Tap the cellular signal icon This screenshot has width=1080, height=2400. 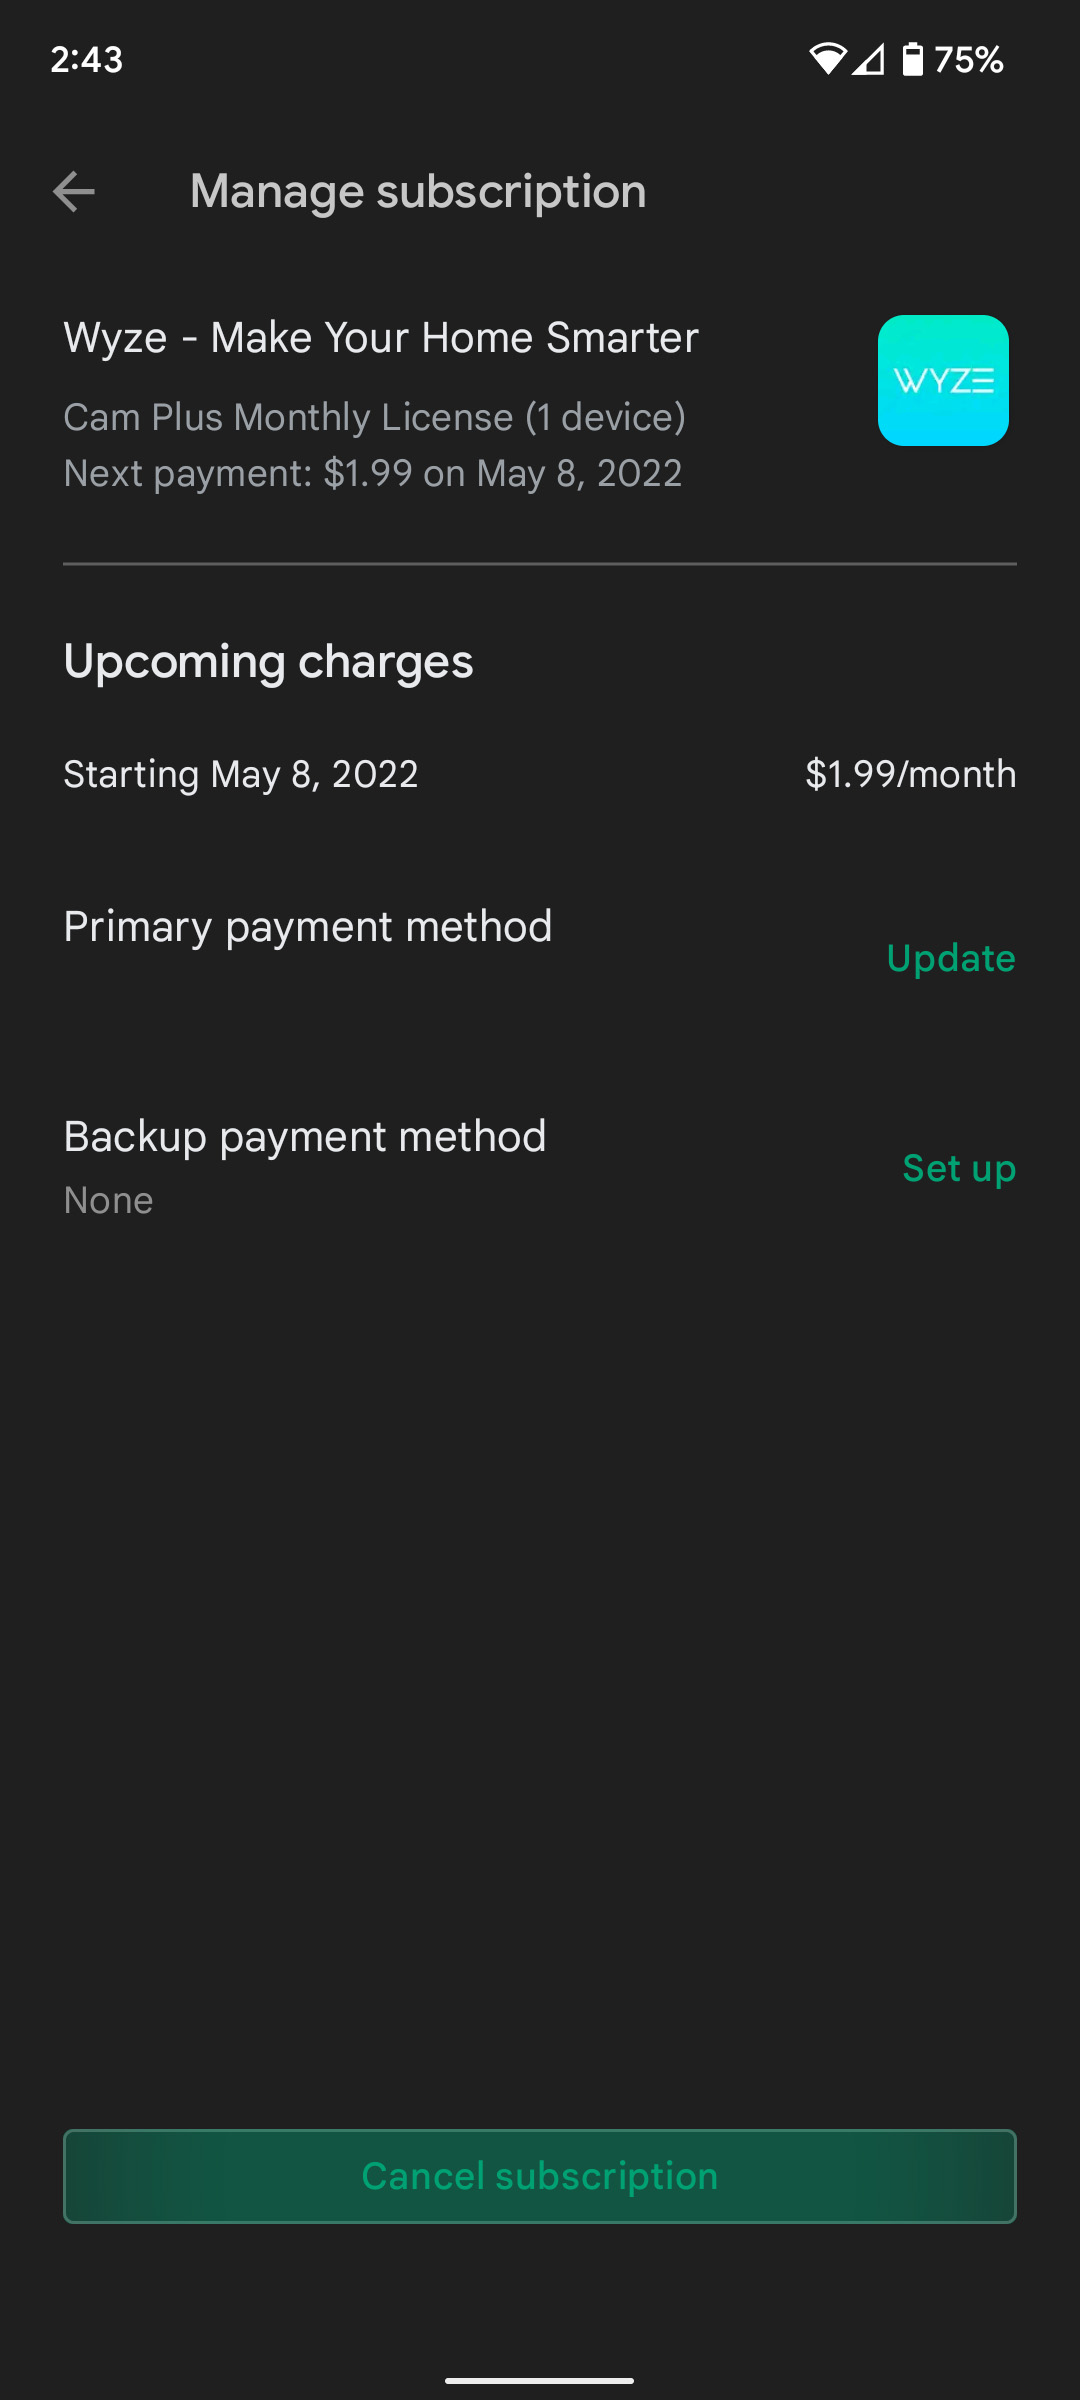[x=868, y=59]
